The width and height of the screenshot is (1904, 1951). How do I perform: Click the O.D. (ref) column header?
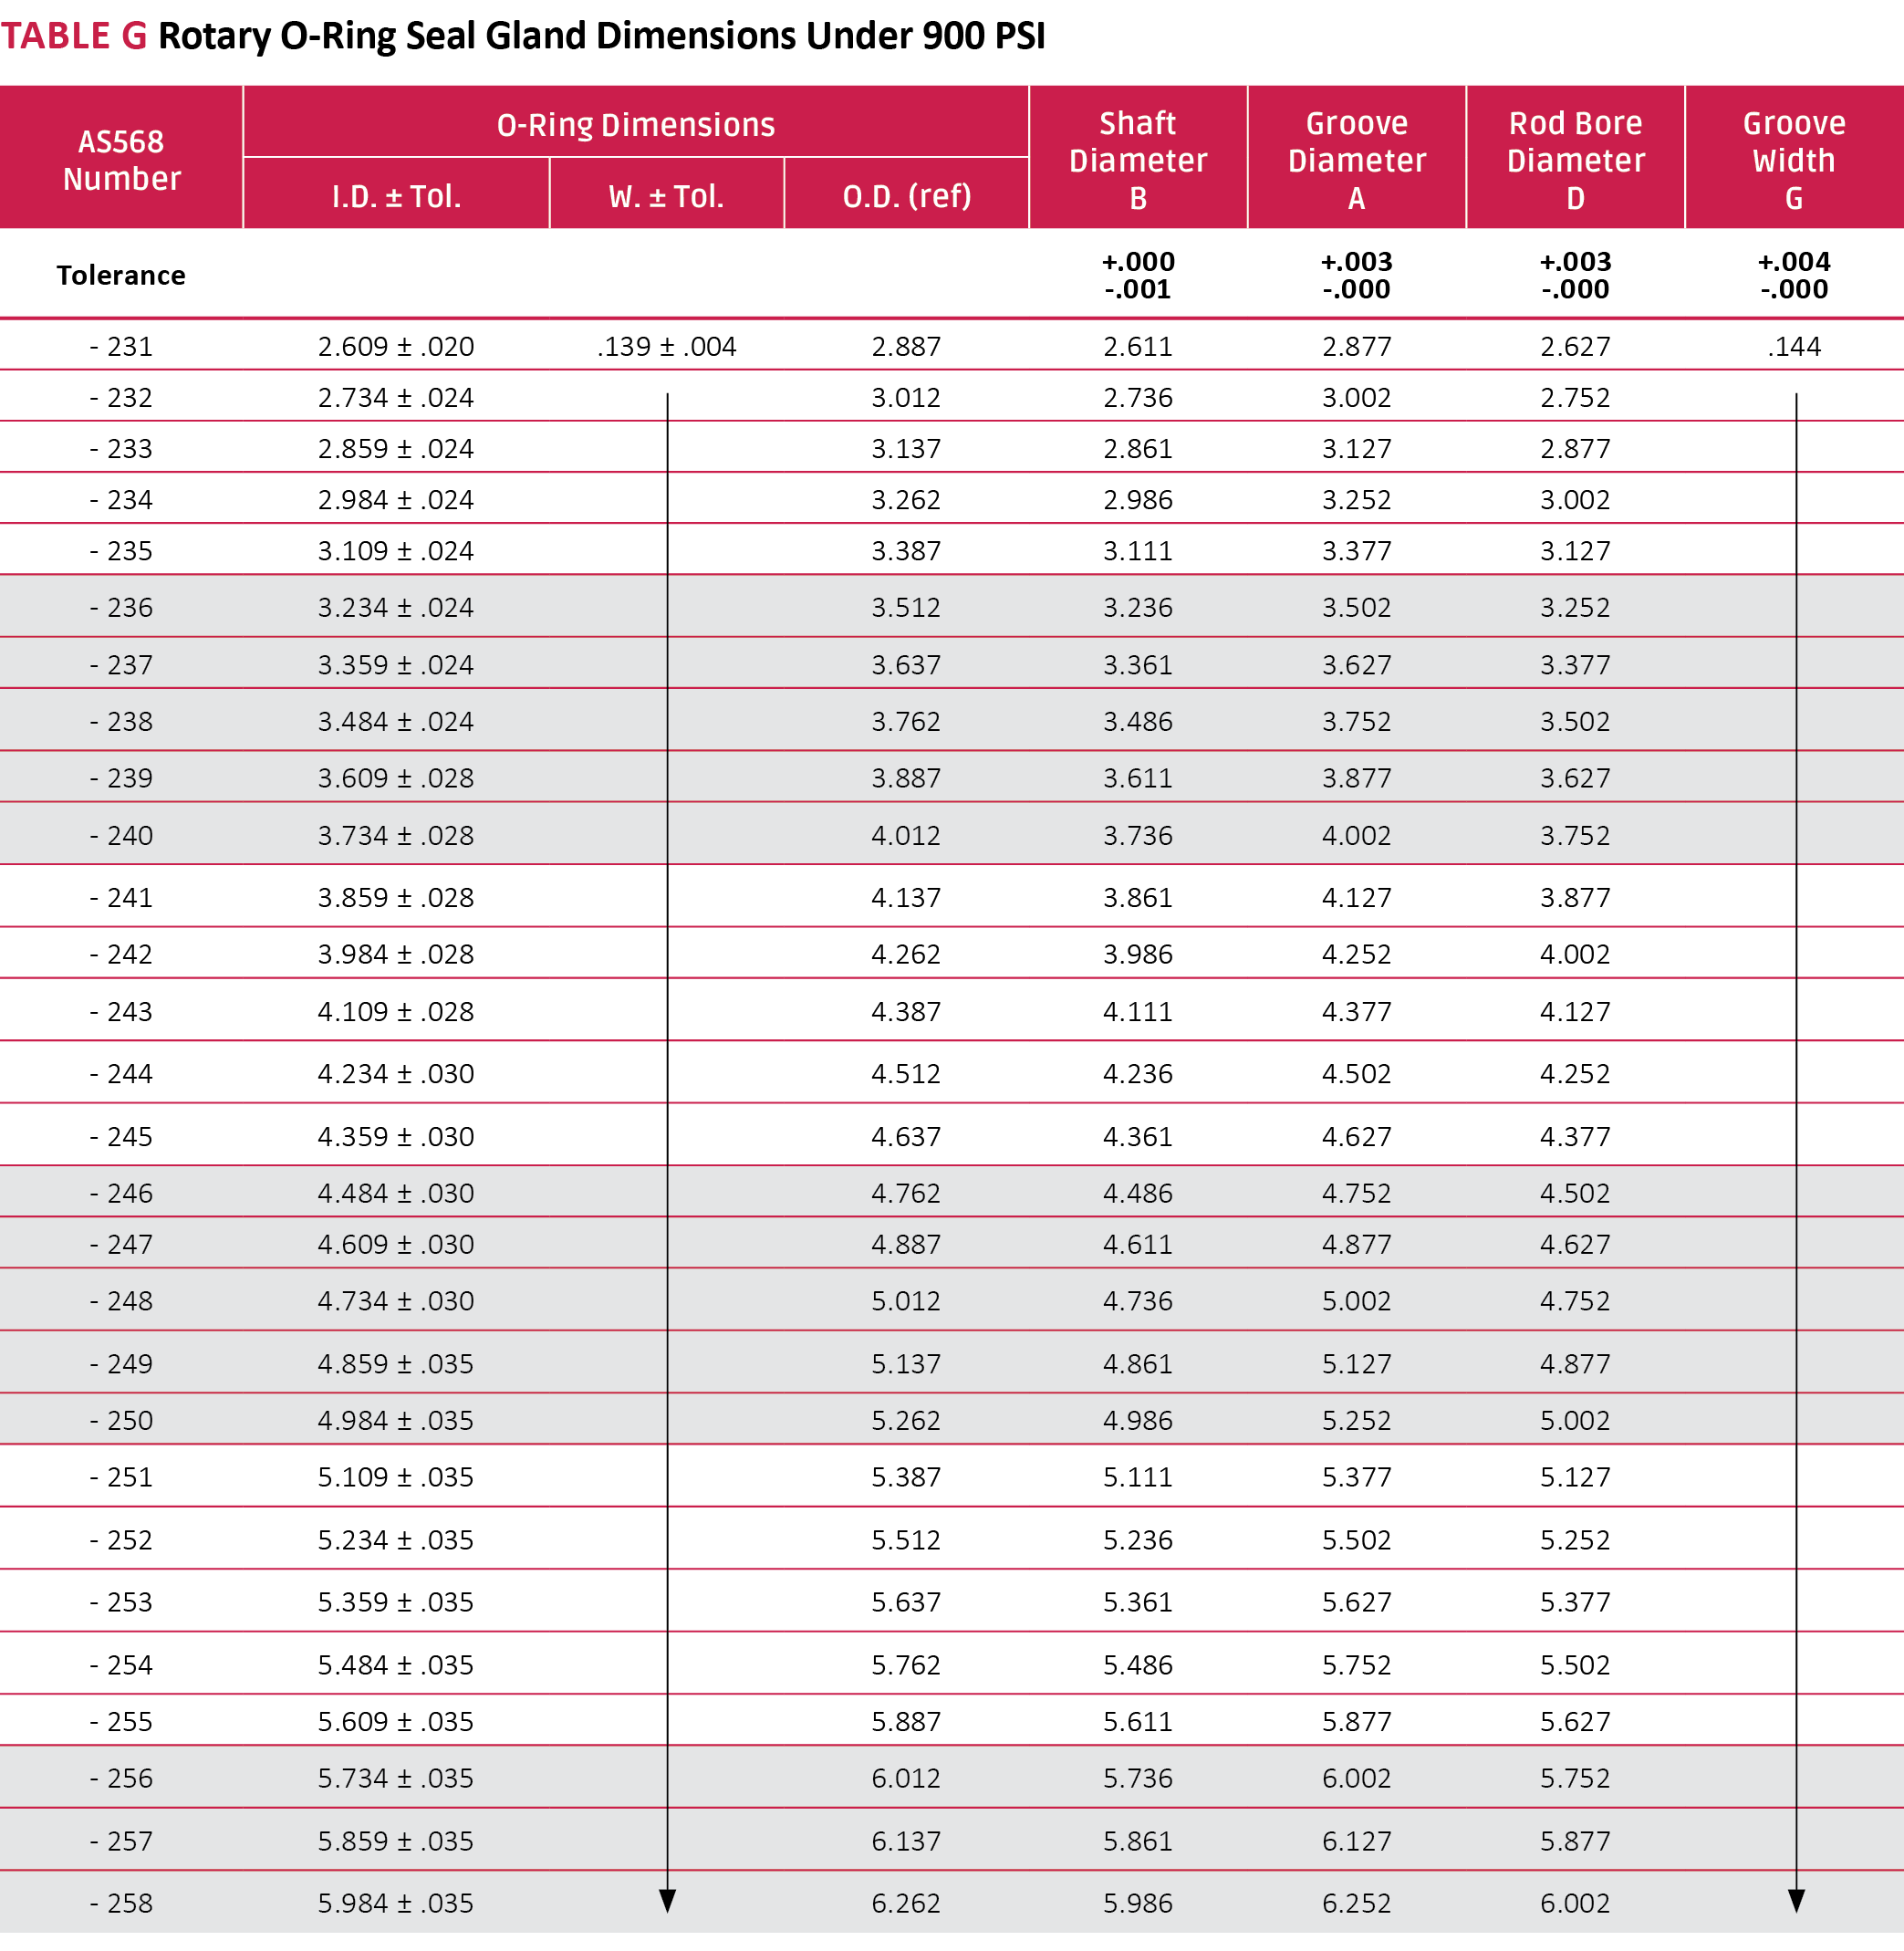pyautogui.click(x=906, y=196)
